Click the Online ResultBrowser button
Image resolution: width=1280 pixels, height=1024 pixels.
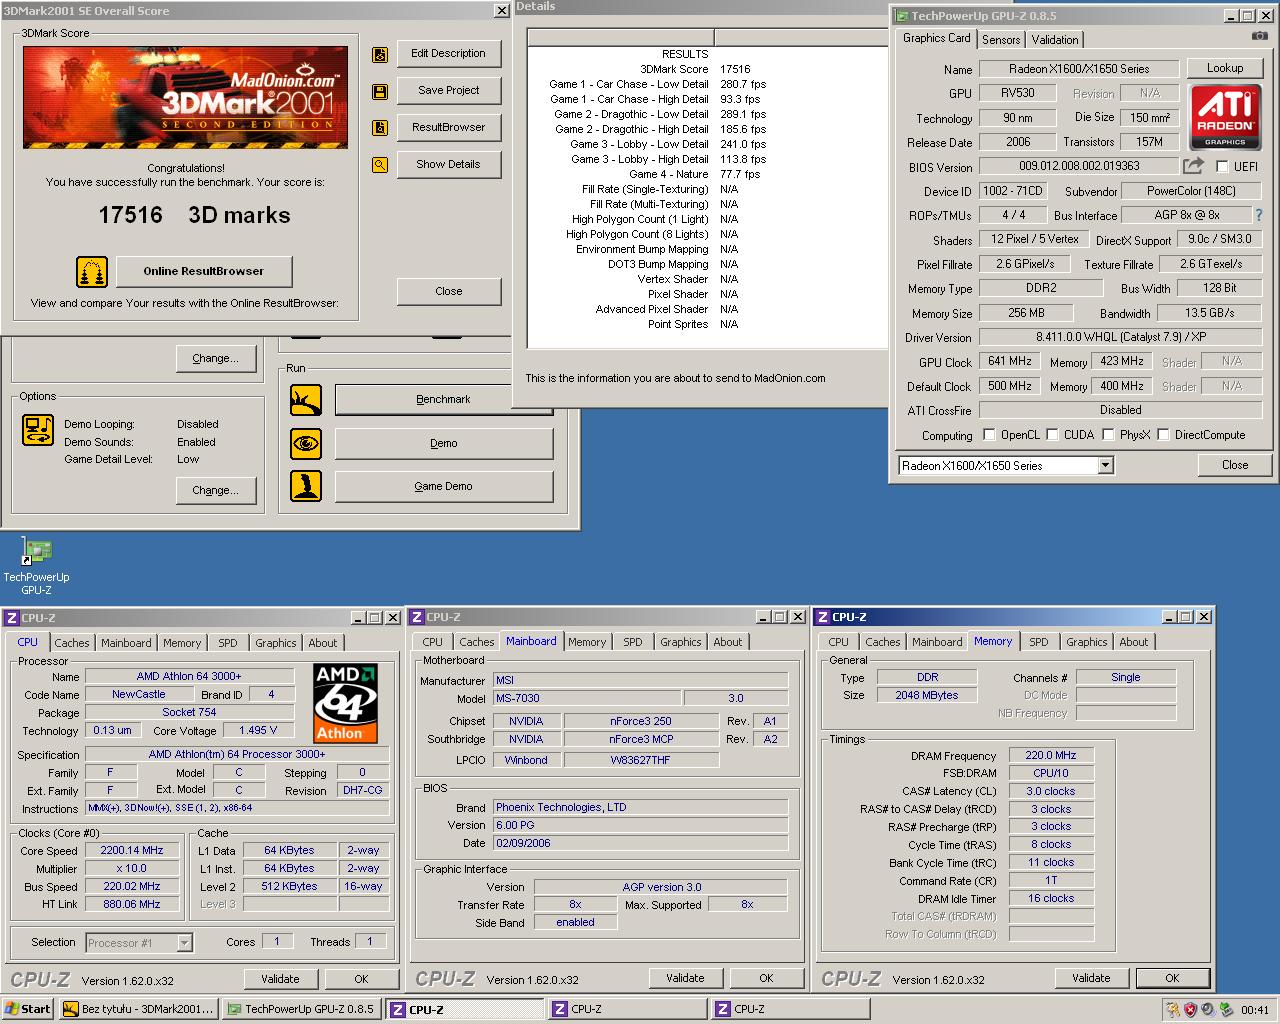[204, 271]
